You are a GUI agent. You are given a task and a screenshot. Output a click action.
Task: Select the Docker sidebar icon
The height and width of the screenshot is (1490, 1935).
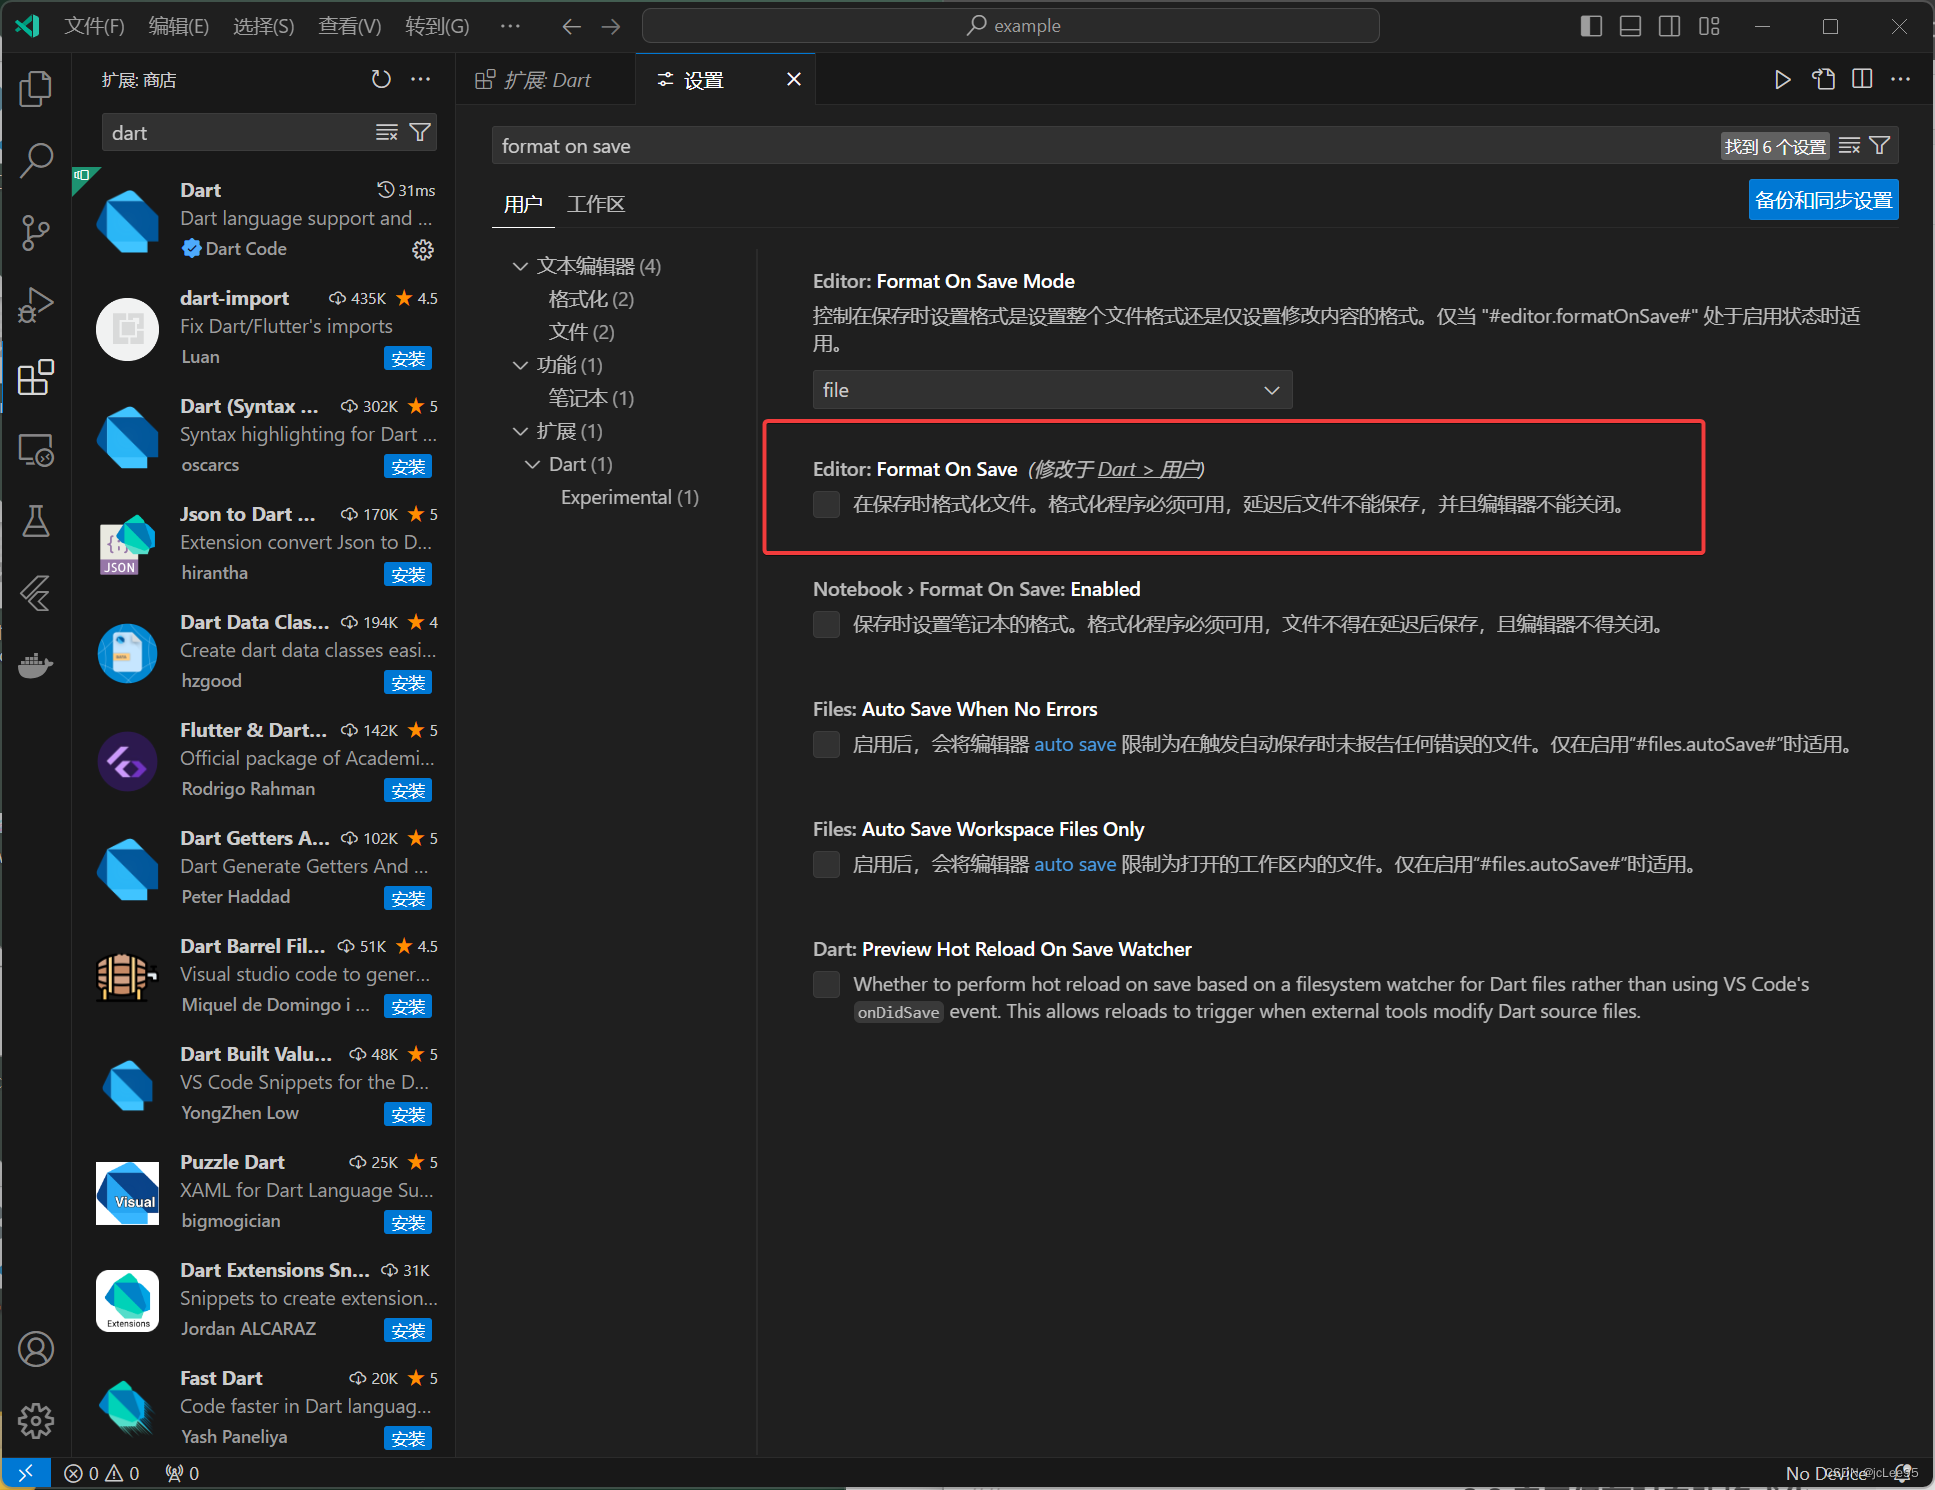(36, 665)
